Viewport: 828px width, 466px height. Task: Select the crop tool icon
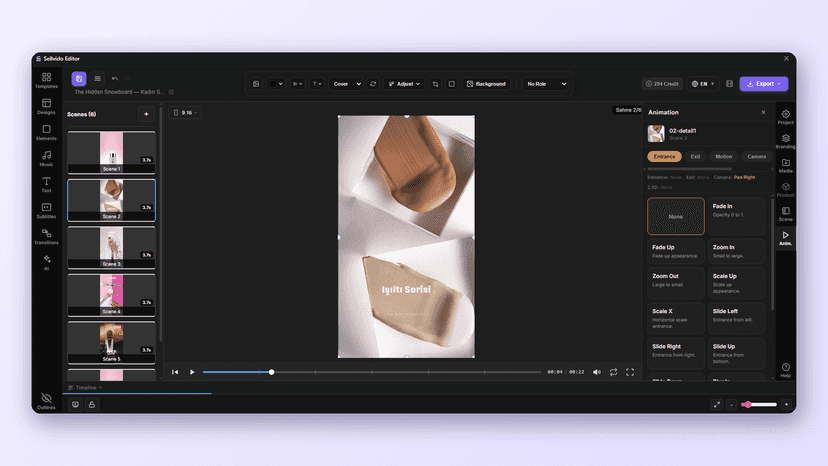435,84
